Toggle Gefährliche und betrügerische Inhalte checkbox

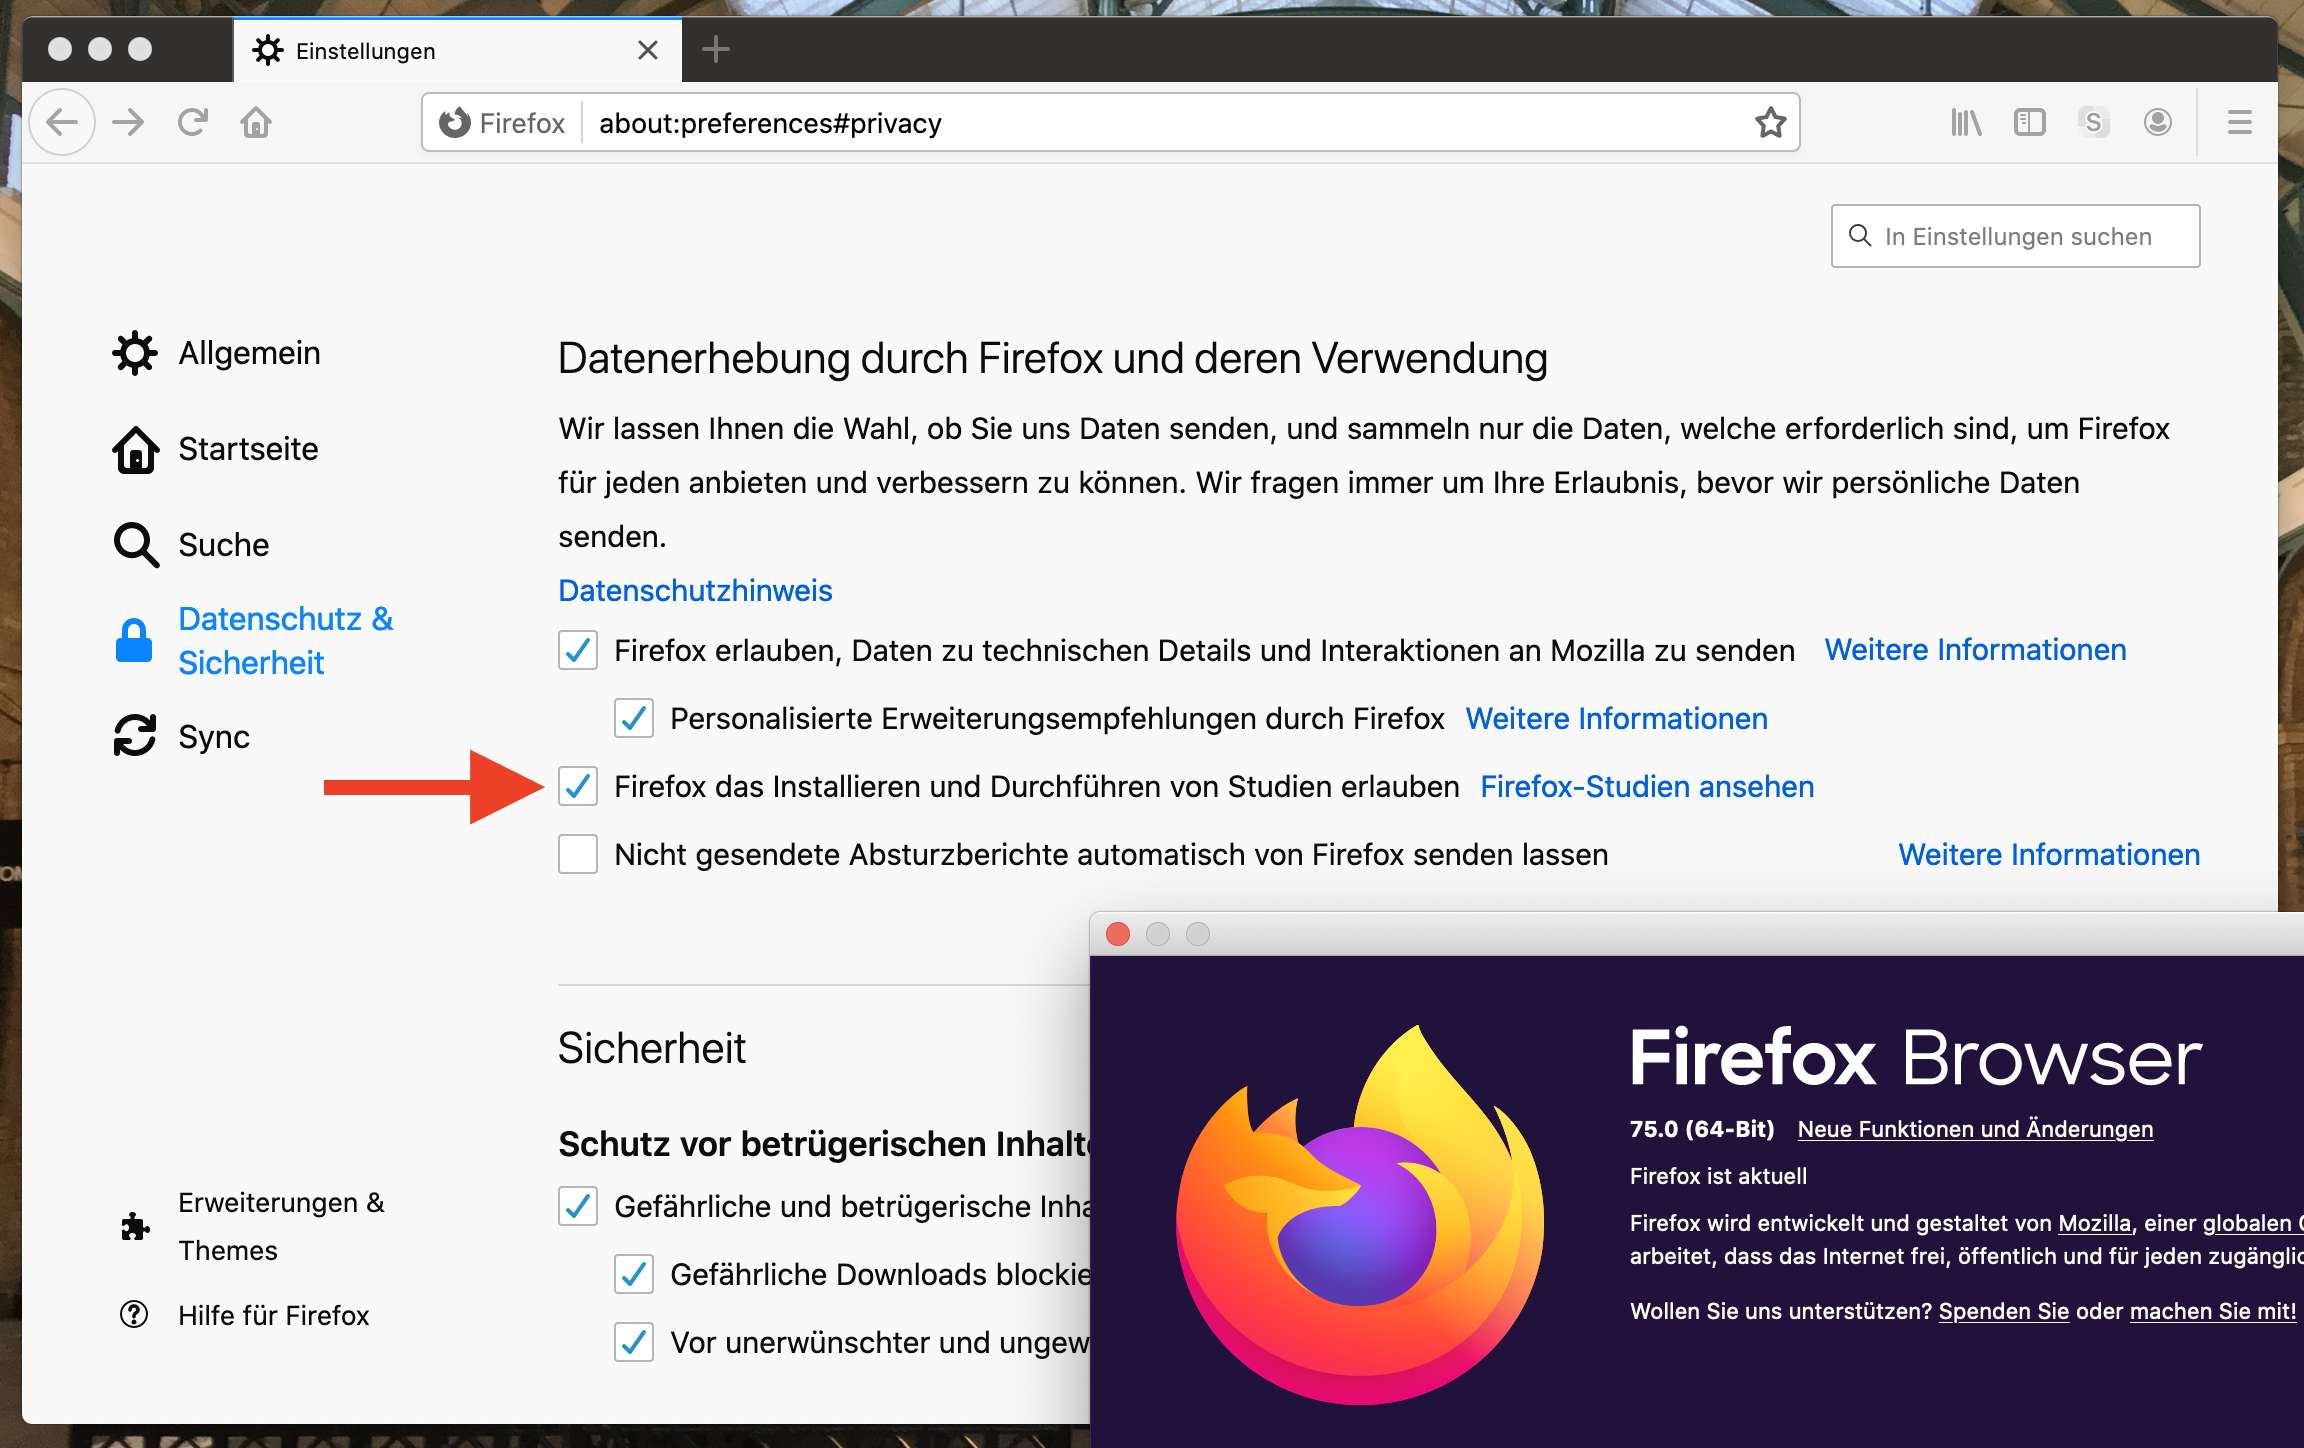pyautogui.click(x=578, y=1206)
